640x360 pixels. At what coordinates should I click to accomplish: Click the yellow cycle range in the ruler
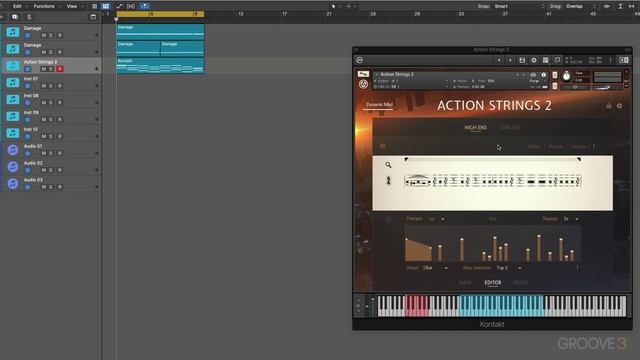(x=160, y=14)
